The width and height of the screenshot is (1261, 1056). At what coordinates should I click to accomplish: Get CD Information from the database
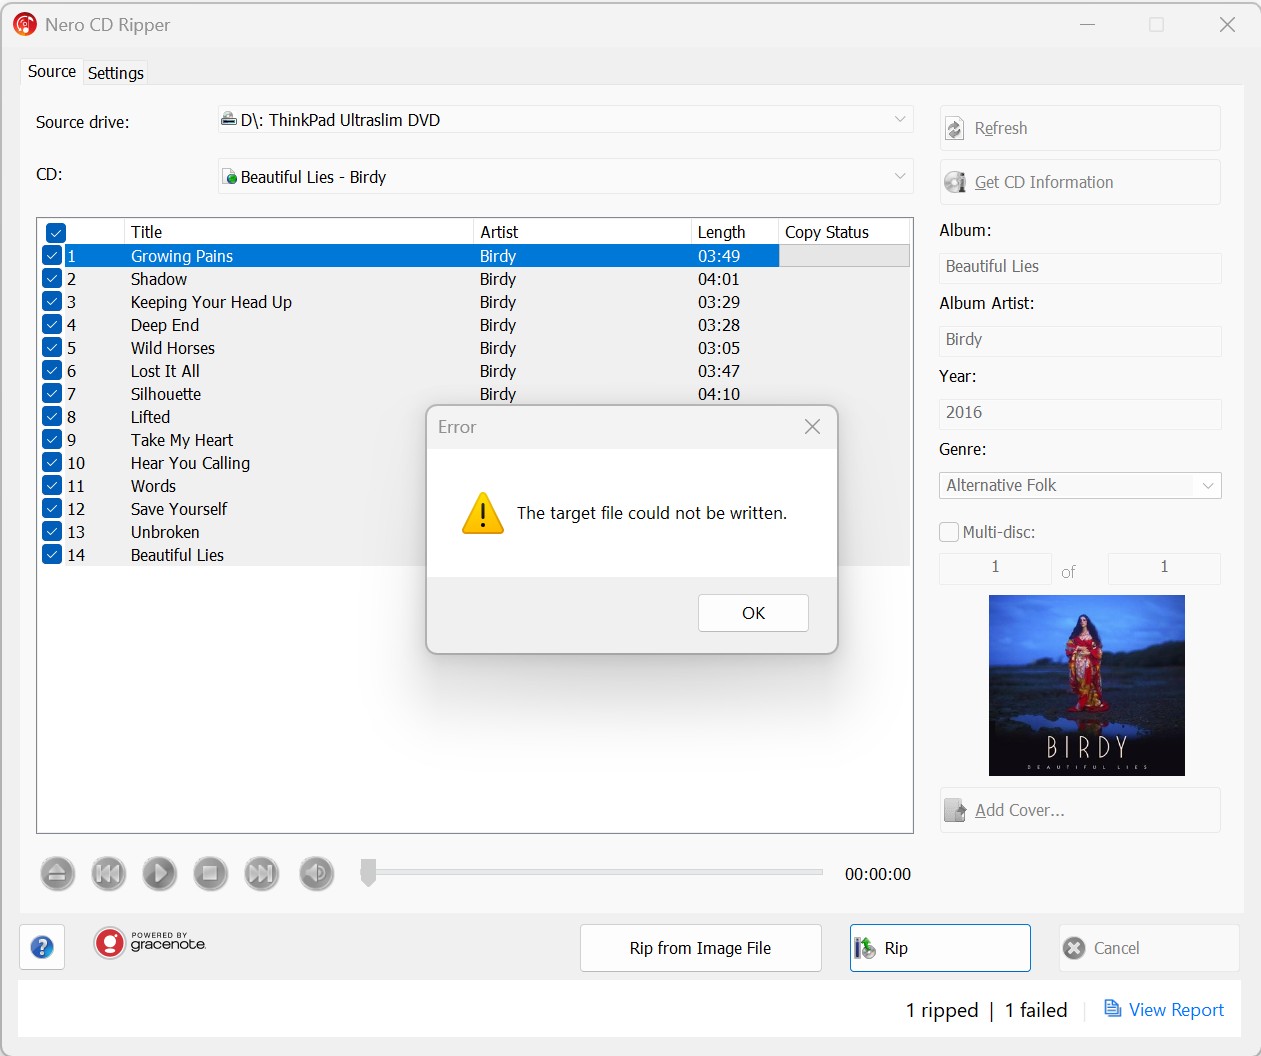tap(1080, 182)
